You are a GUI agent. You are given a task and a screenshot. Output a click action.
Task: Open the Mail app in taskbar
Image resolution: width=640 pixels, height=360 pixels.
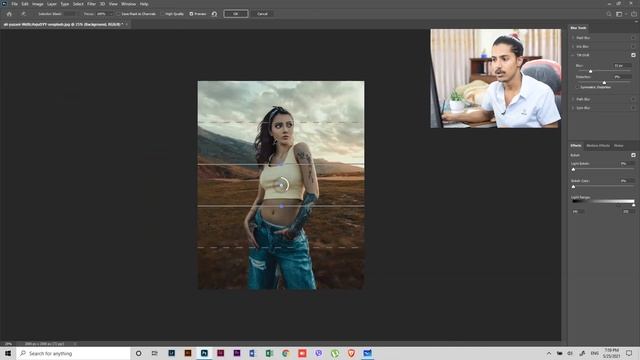point(367,353)
